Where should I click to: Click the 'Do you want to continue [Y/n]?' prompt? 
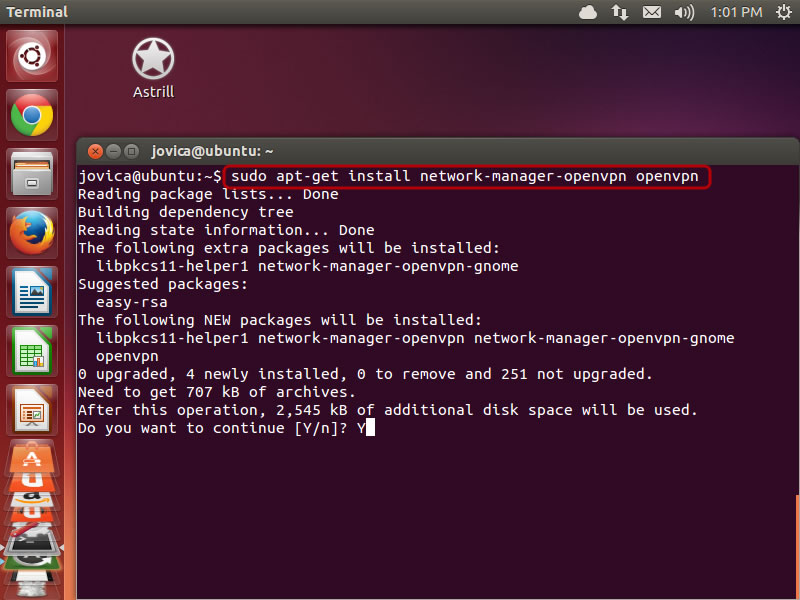pyautogui.click(x=213, y=428)
